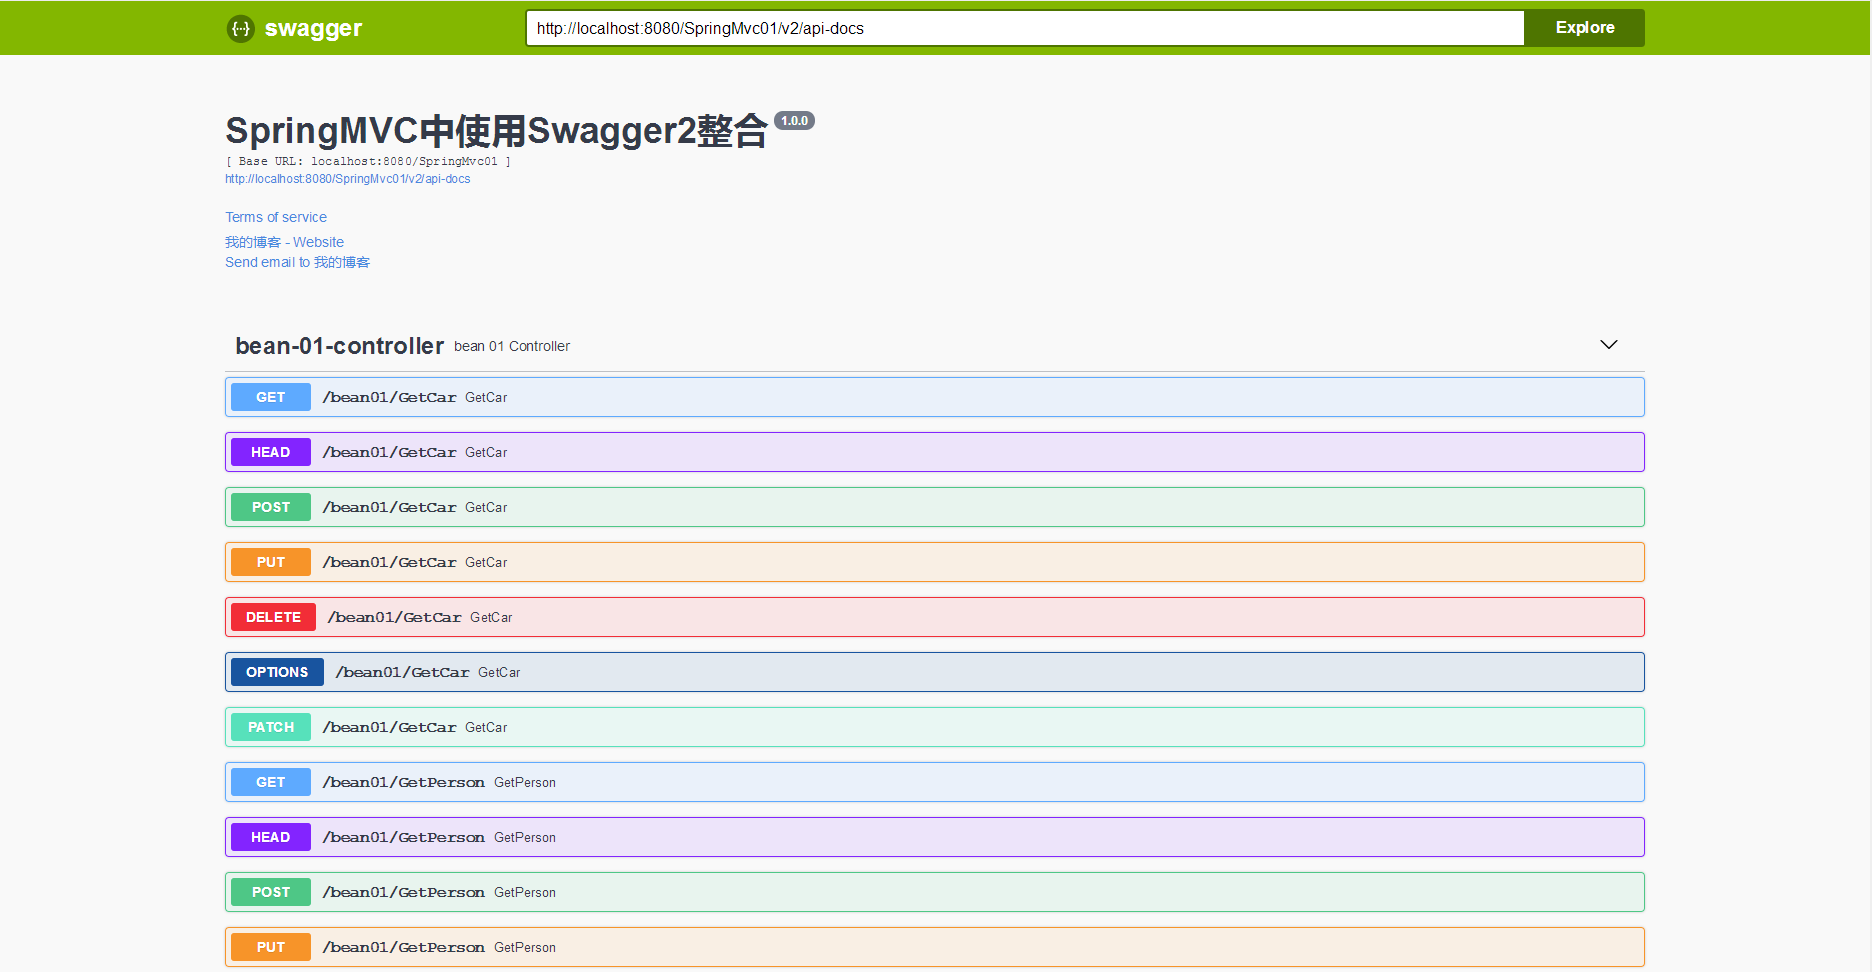The image size is (1872, 972).
Task: Click /bean01/GetCar path in the PUT row
Action: [389, 562]
